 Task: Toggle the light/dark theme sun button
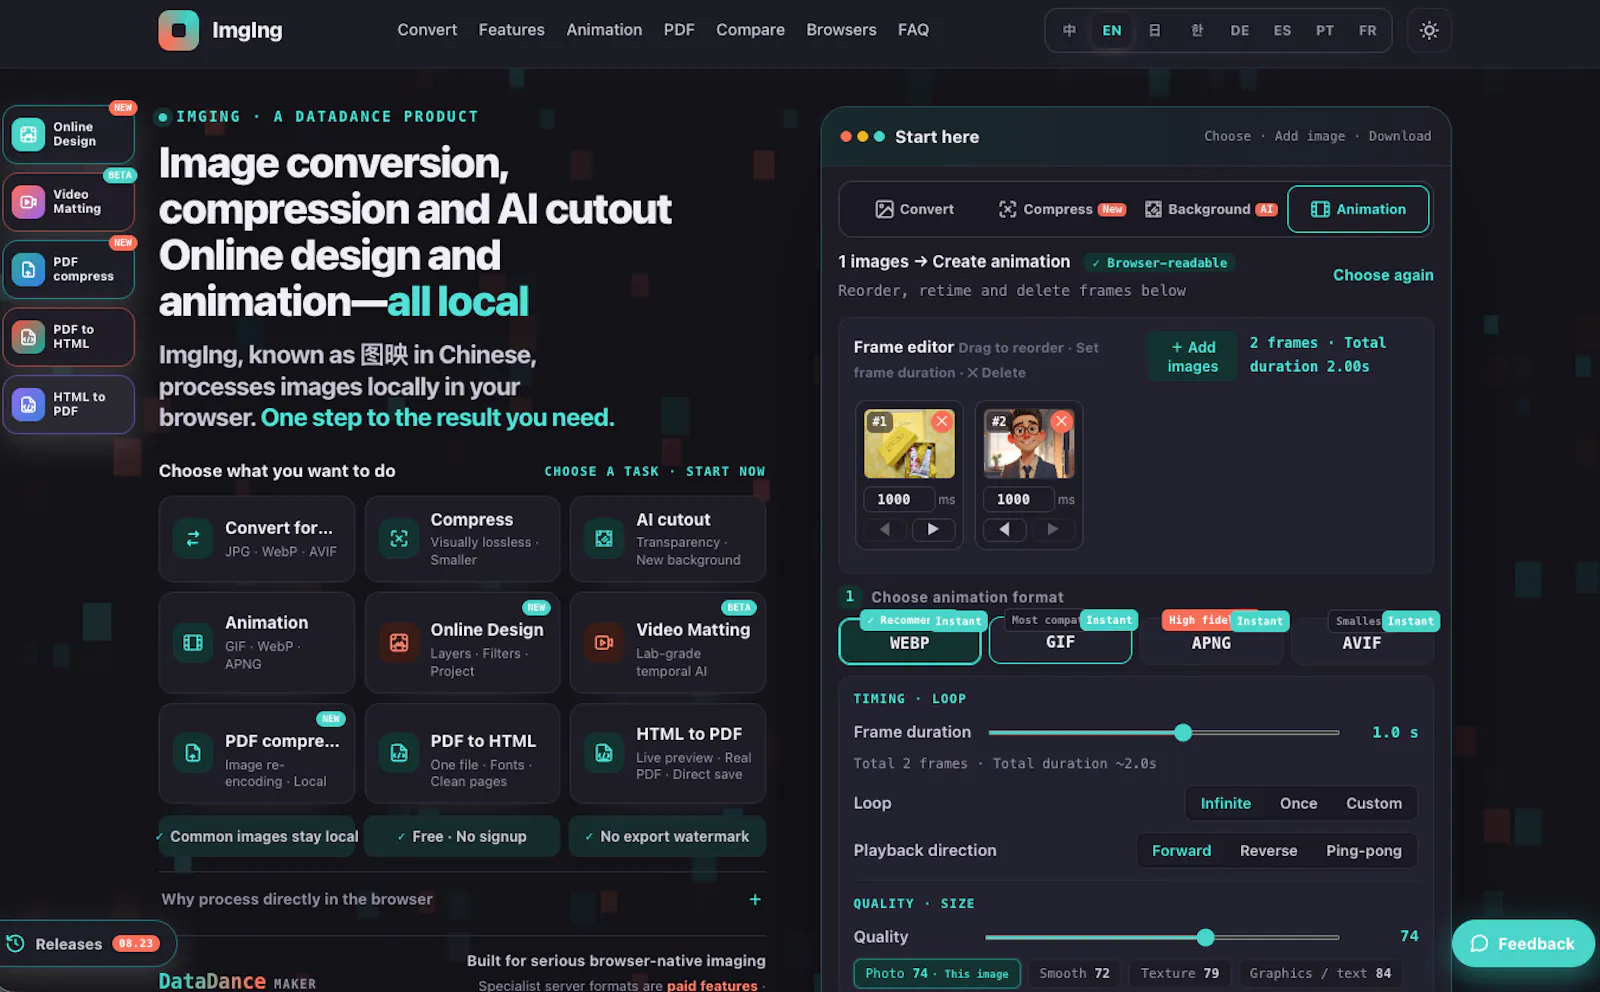(x=1429, y=30)
